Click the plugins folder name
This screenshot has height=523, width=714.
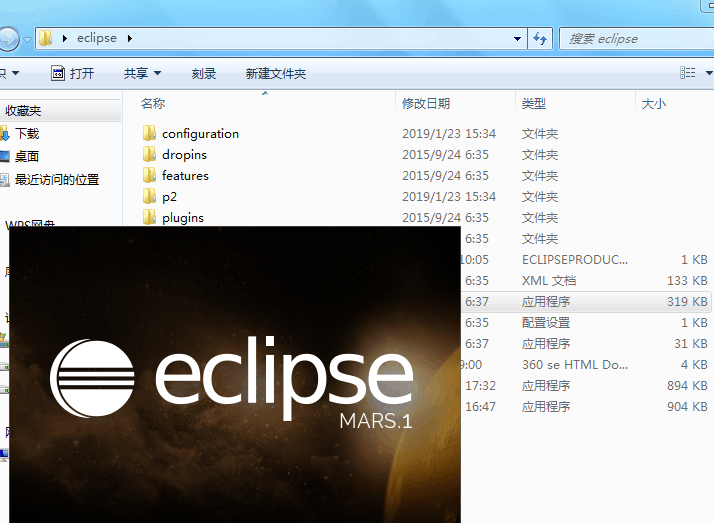183,217
